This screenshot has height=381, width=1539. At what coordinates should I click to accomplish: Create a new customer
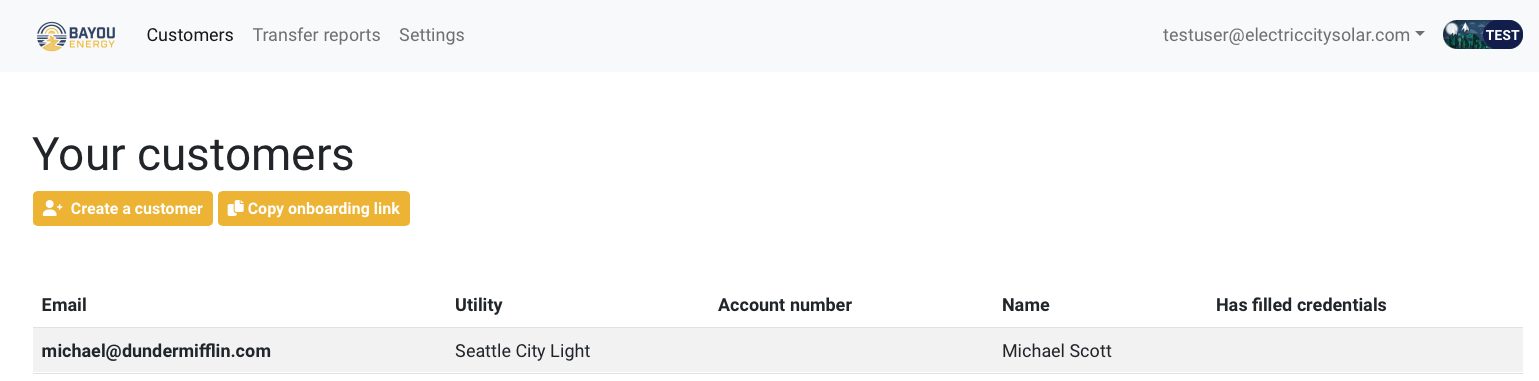click(x=123, y=209)
